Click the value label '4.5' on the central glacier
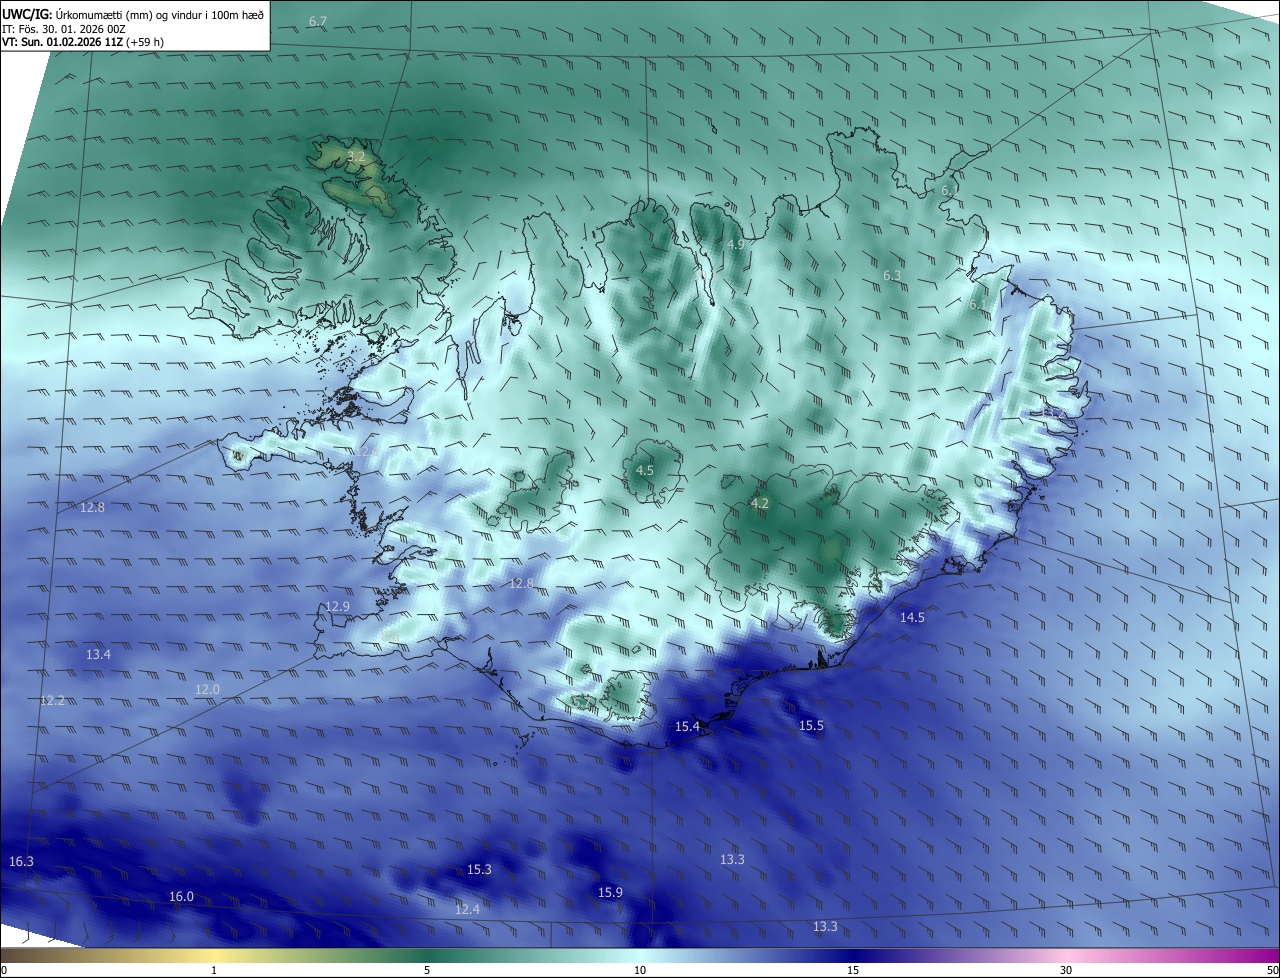 [x=645, y=470]
